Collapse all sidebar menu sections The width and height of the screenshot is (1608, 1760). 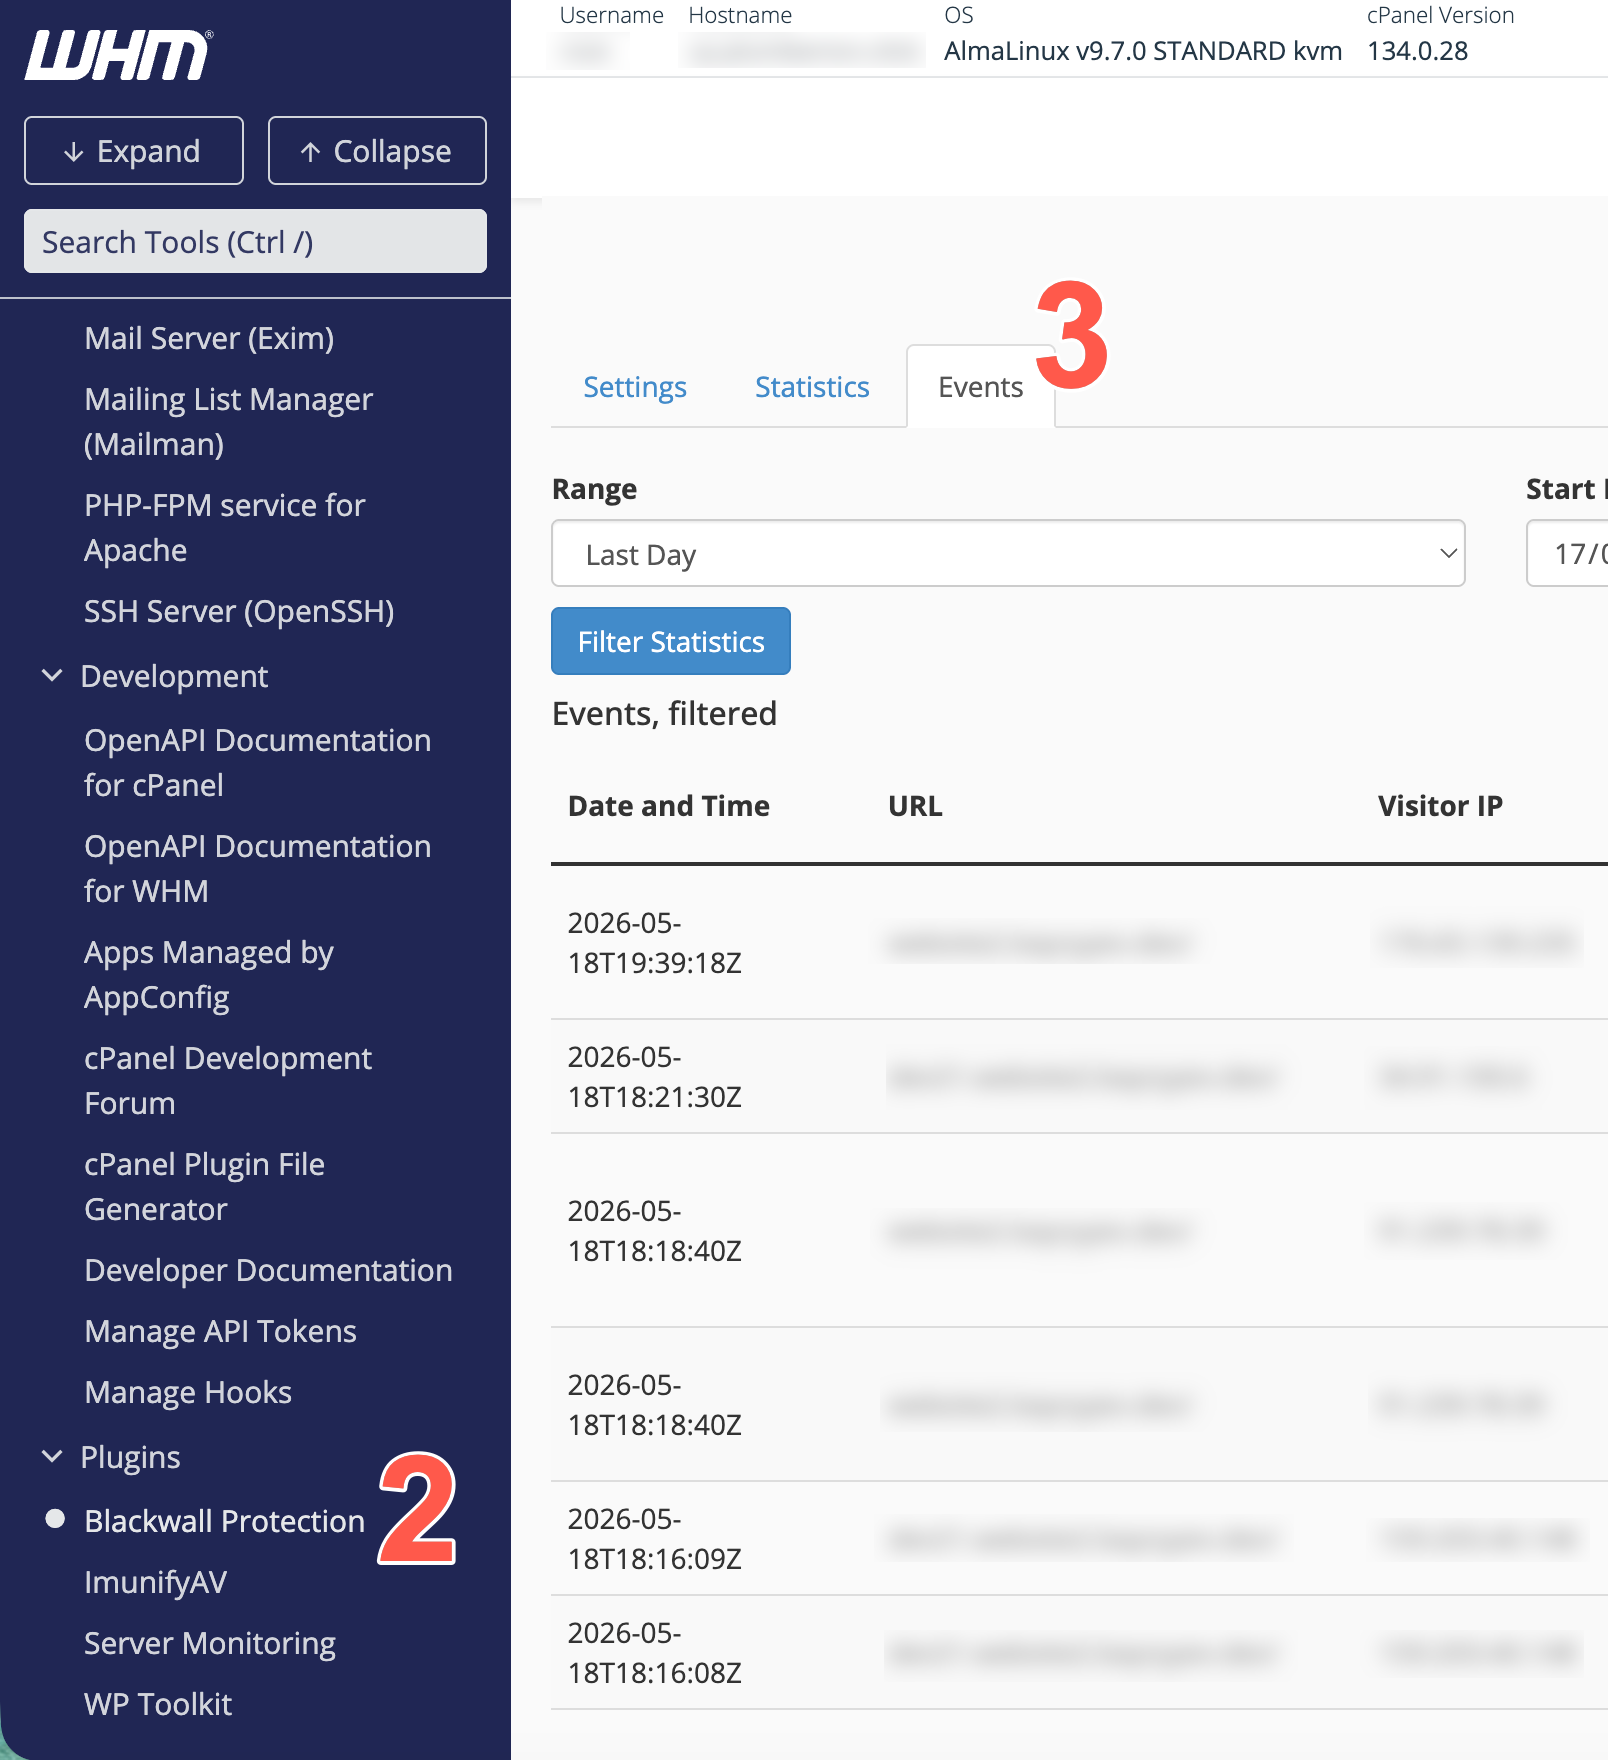(x=377, y=151)
